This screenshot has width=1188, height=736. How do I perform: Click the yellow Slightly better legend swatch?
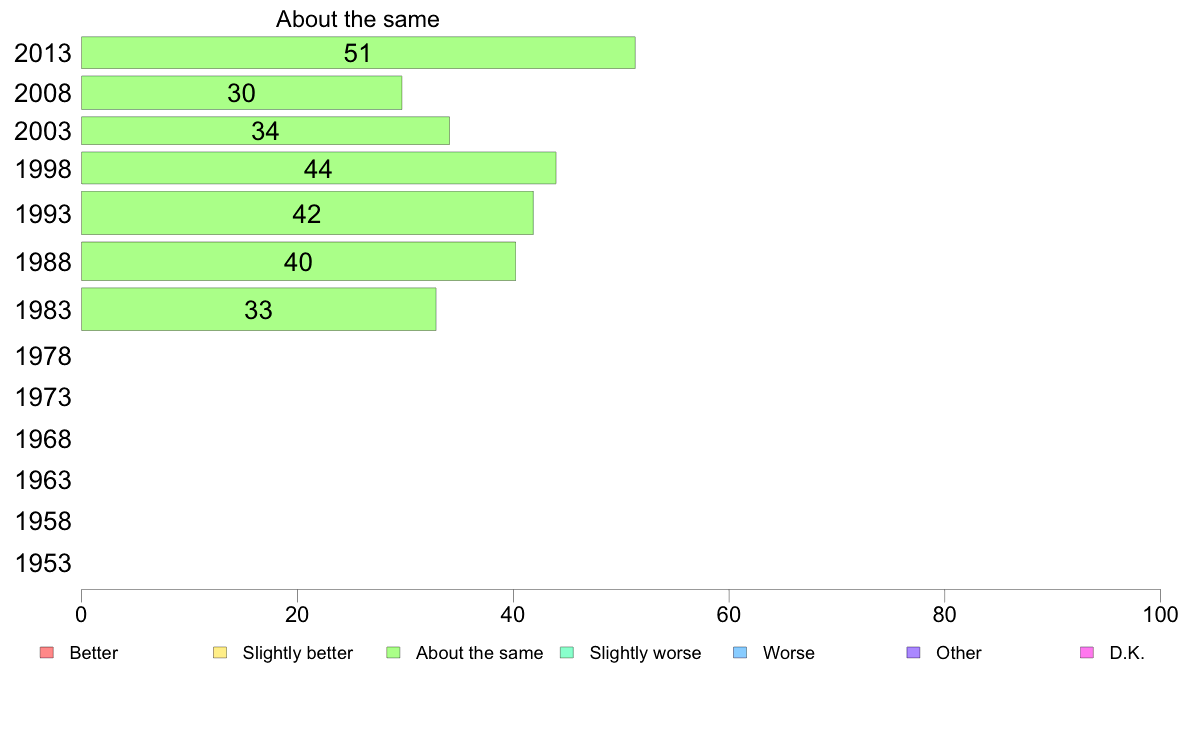coord(220,653)
